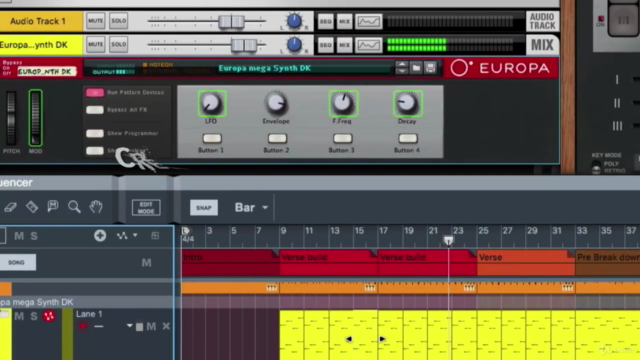
Task: Click SEQ button on Europa synth track
Action: [x=325, y=45]
